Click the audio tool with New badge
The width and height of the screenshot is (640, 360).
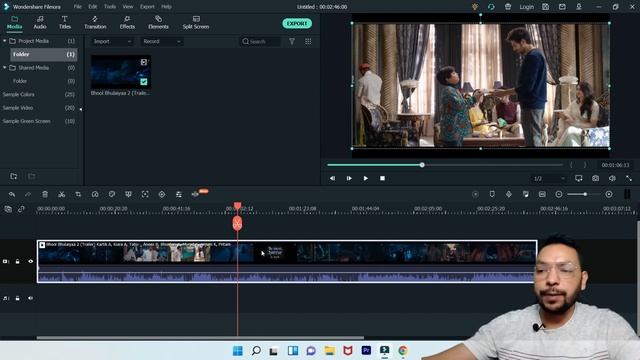pyautogui.click(x=196, y=194)
